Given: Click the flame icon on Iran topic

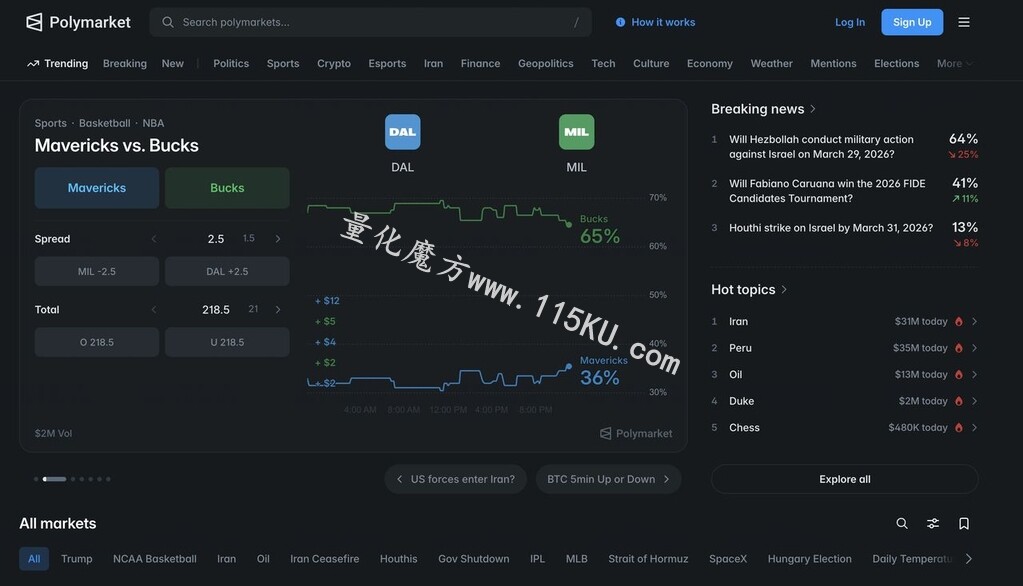Looking at the screenshot, I should [x=958, y=322].
